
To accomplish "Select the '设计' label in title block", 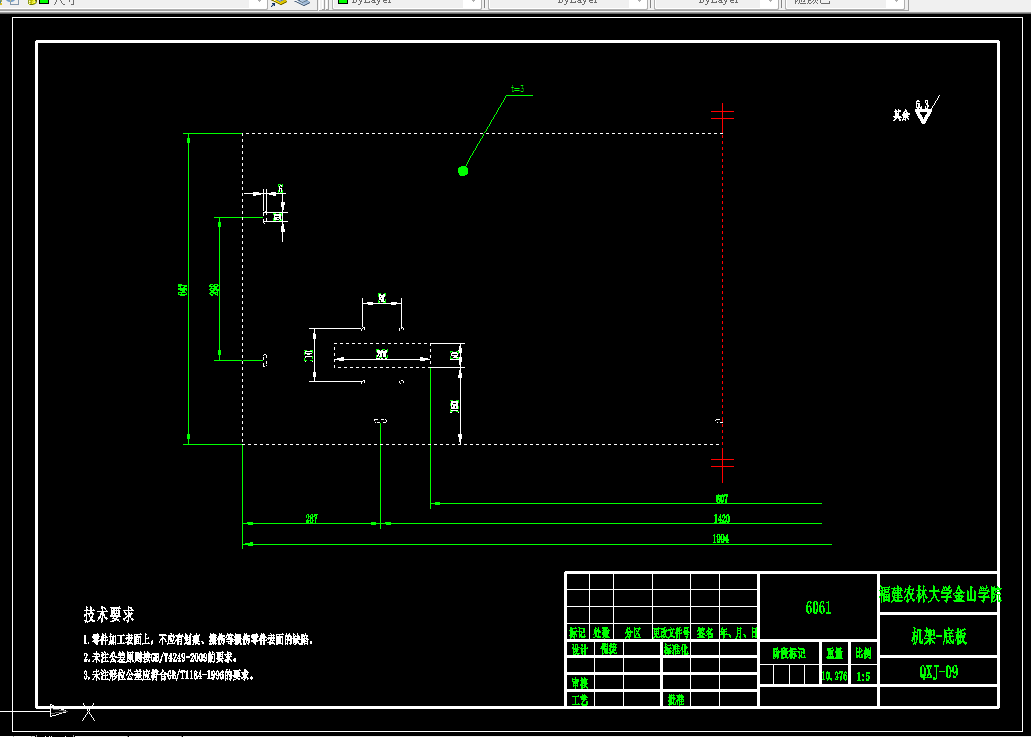I will pyautogui.click(x=579, y=650).
